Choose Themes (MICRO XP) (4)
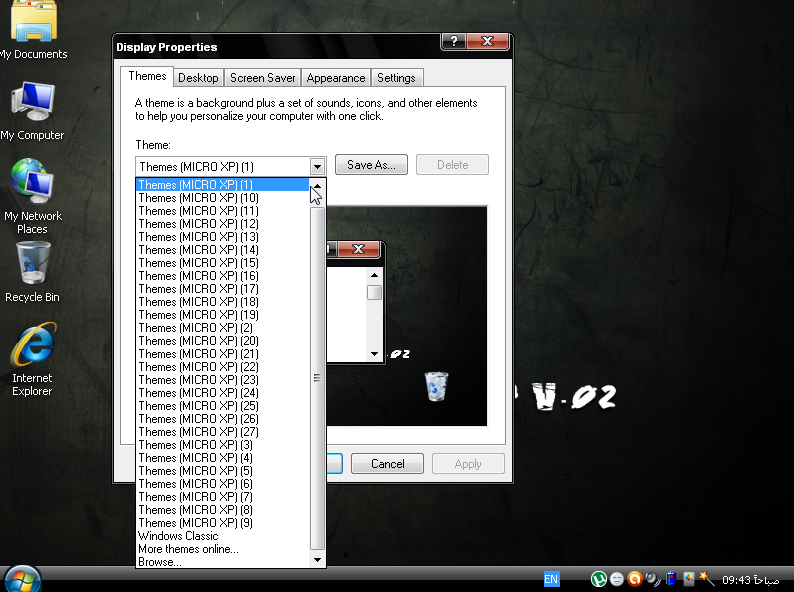Viewport: 794px width, 592px height. coord(223,457)
